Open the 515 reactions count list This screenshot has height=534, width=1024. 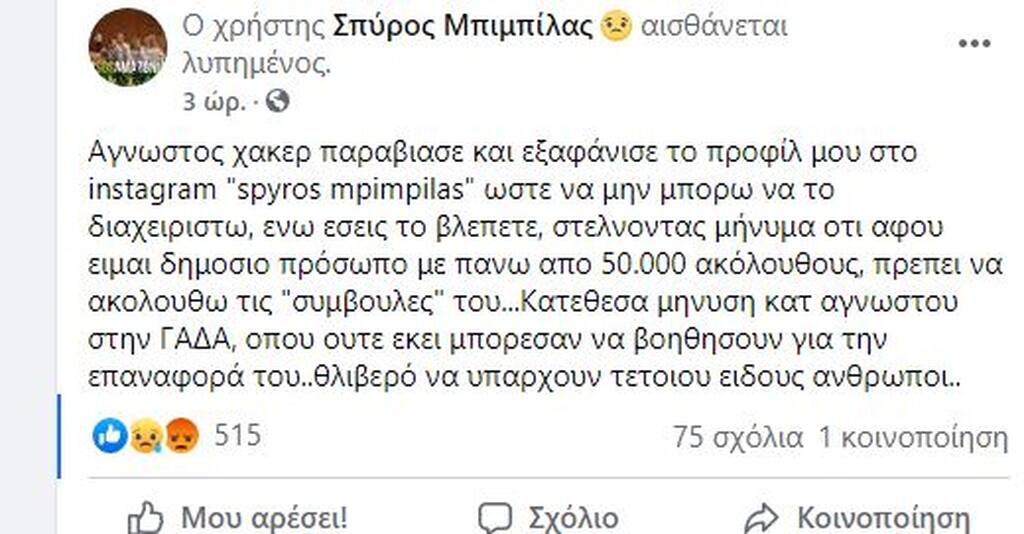pyautogui.click(x=238, y=435)
